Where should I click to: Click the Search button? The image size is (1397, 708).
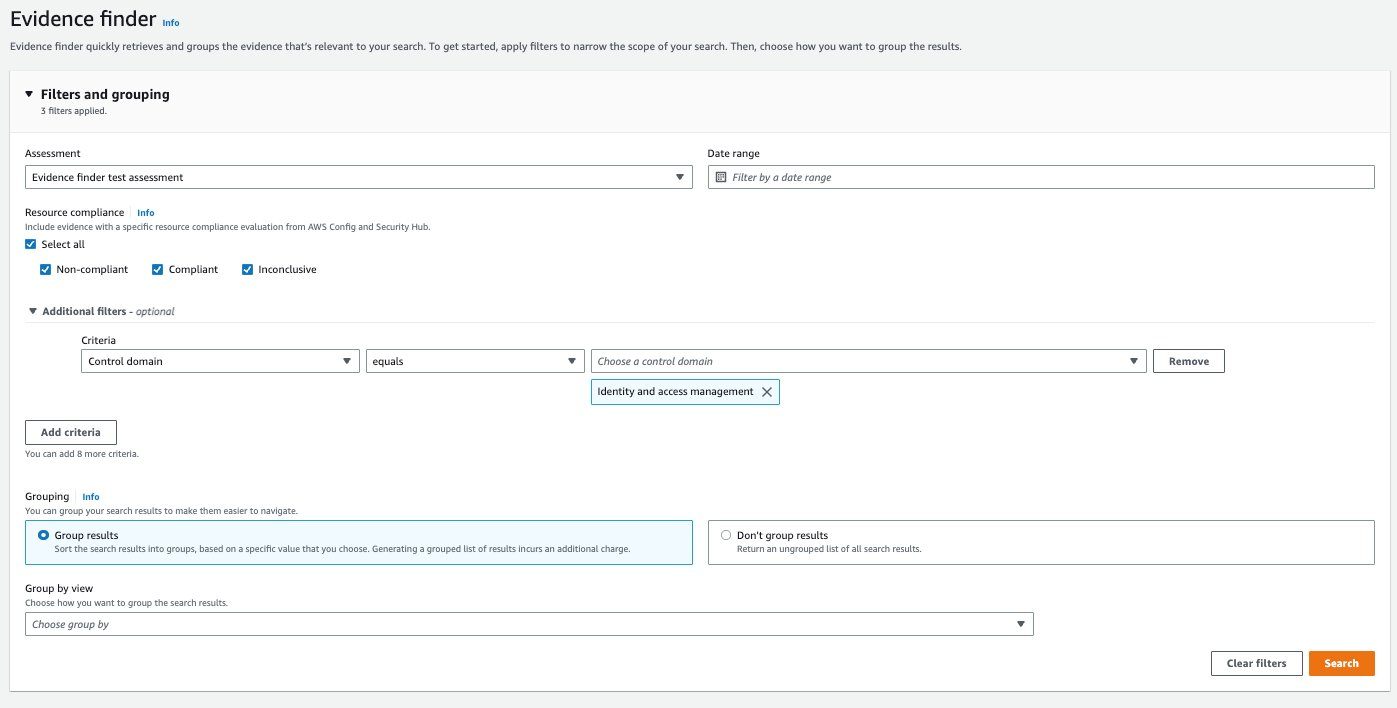[x=1341, y=663]
